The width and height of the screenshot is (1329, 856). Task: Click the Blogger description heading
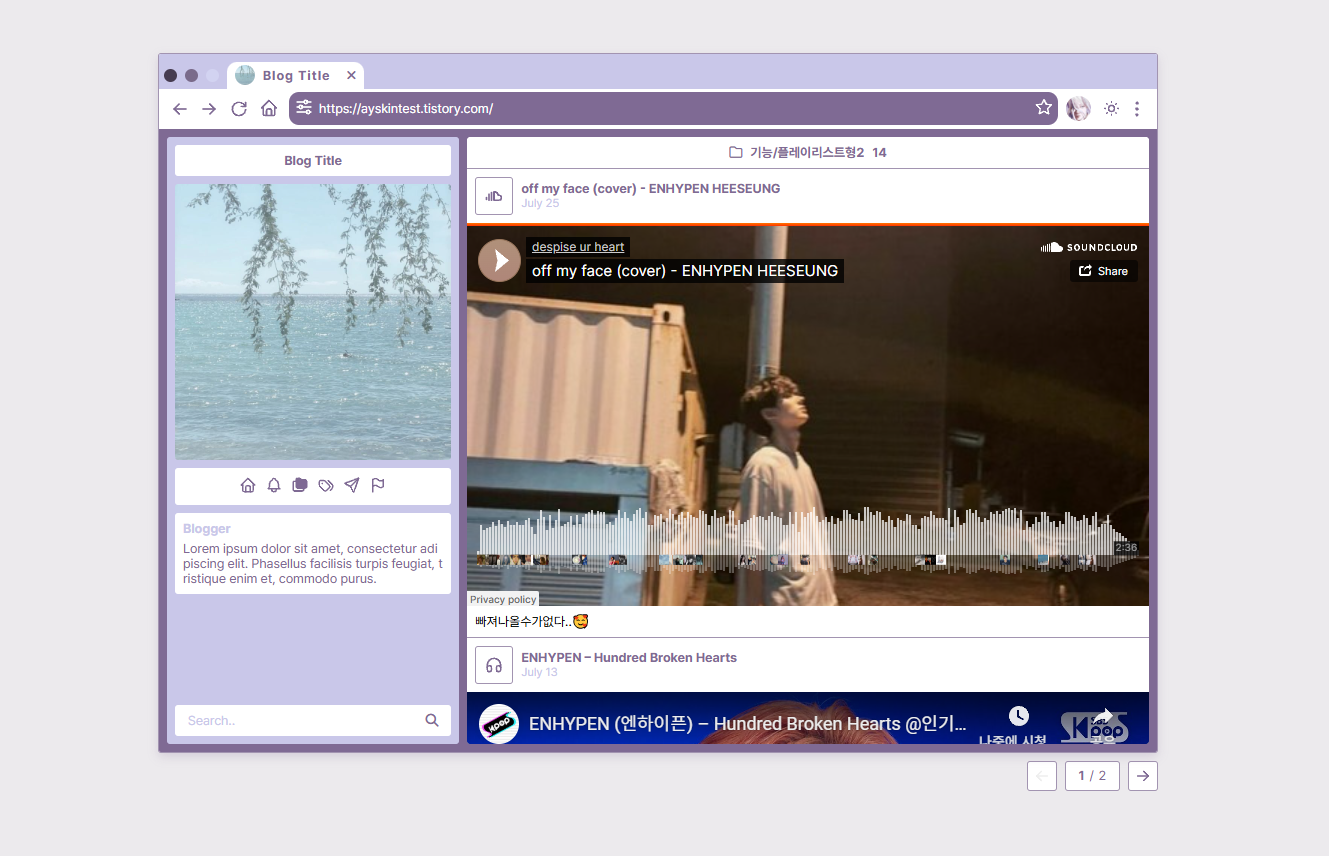click(207, 529)
